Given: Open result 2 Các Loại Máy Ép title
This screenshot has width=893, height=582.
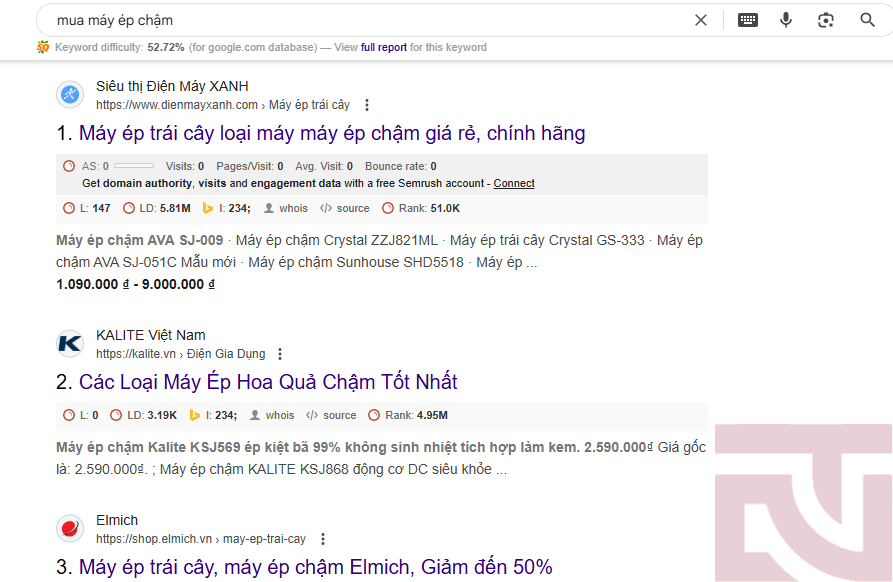Looking at the screenshot, I should tap(268, 382).
